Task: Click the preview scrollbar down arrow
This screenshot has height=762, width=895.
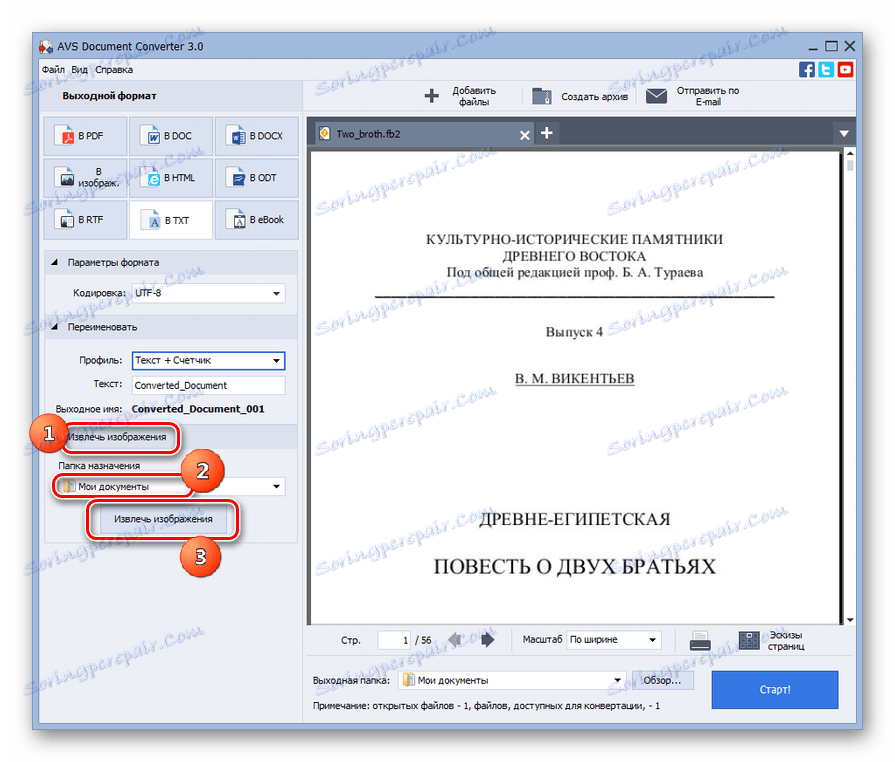Action: [850, 620]
